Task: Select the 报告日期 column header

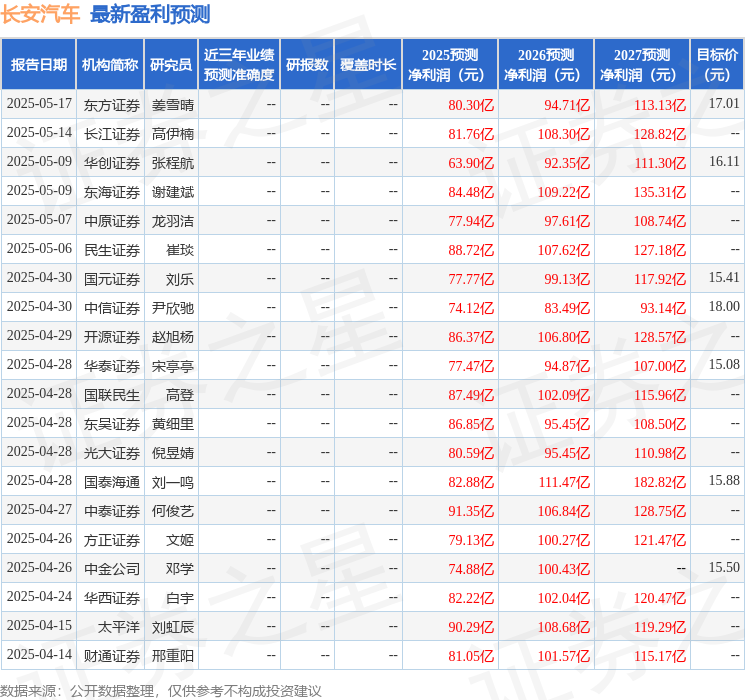Action: (x=38, y=65)
